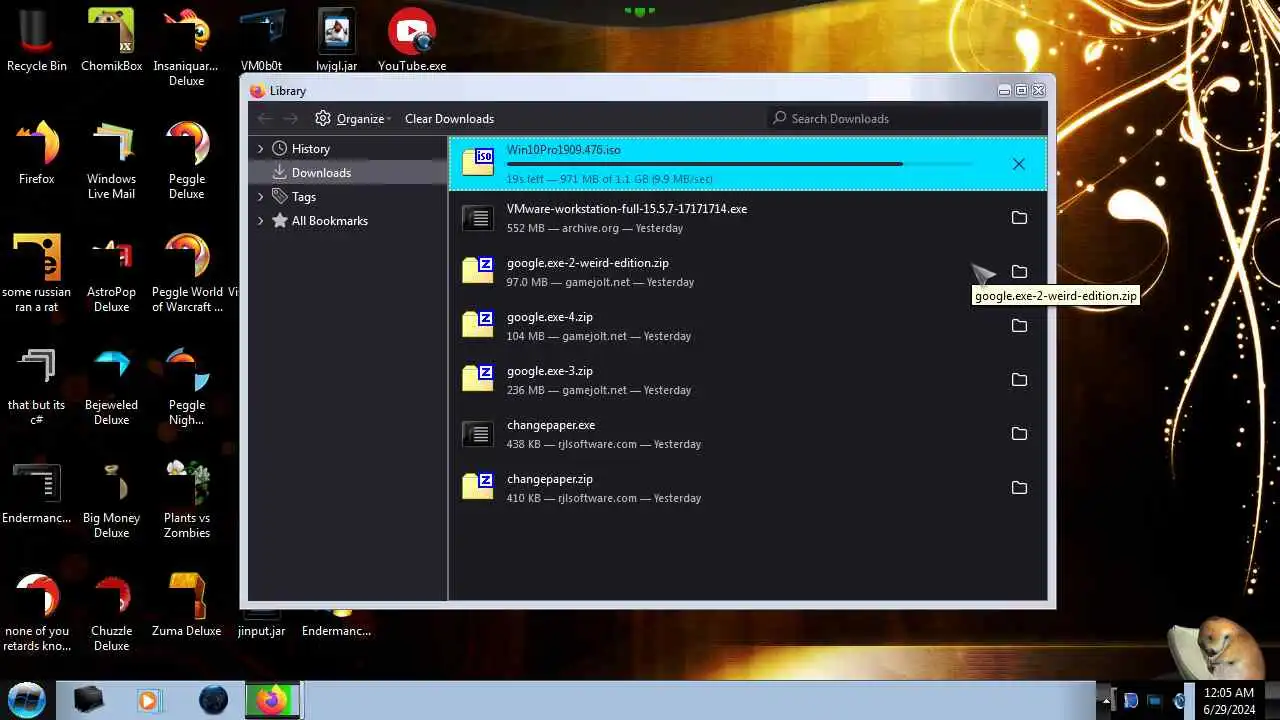Screen dimensions: 1280x720
Task: Select the VM0b0t desktop icon
Action: pyautogui.click(x=261, y=42)
